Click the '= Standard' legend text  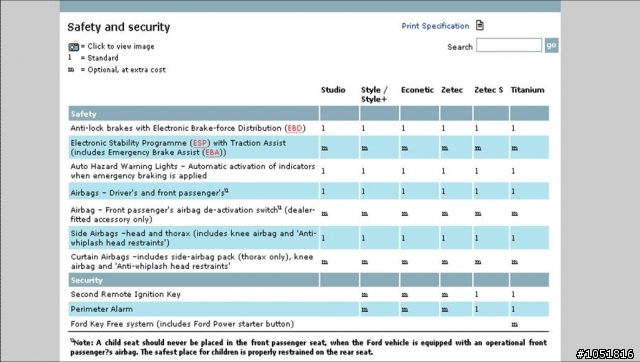99,58
